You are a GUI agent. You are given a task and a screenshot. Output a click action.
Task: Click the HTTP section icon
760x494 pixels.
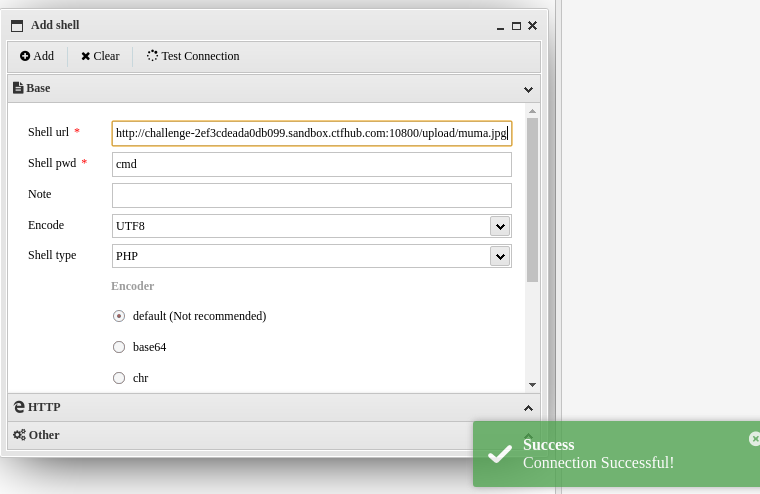(19, 407)
